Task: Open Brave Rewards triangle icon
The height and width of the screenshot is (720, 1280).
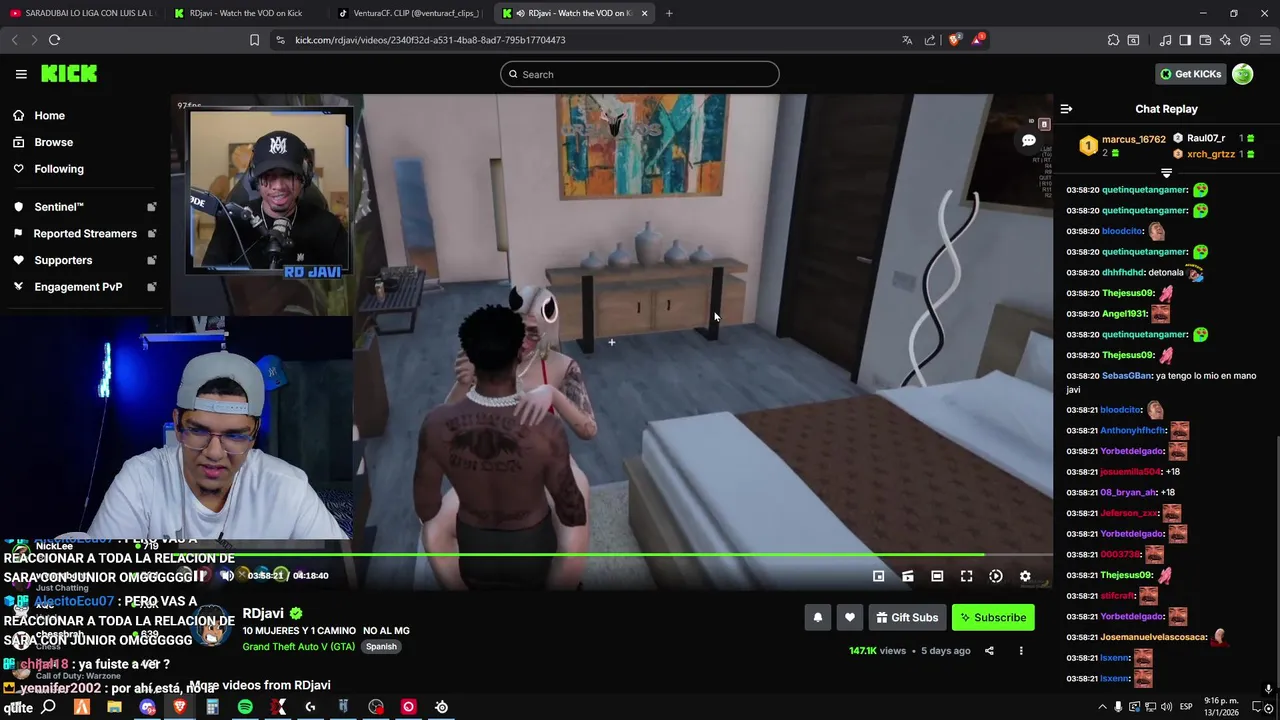Action: point(979,40)
